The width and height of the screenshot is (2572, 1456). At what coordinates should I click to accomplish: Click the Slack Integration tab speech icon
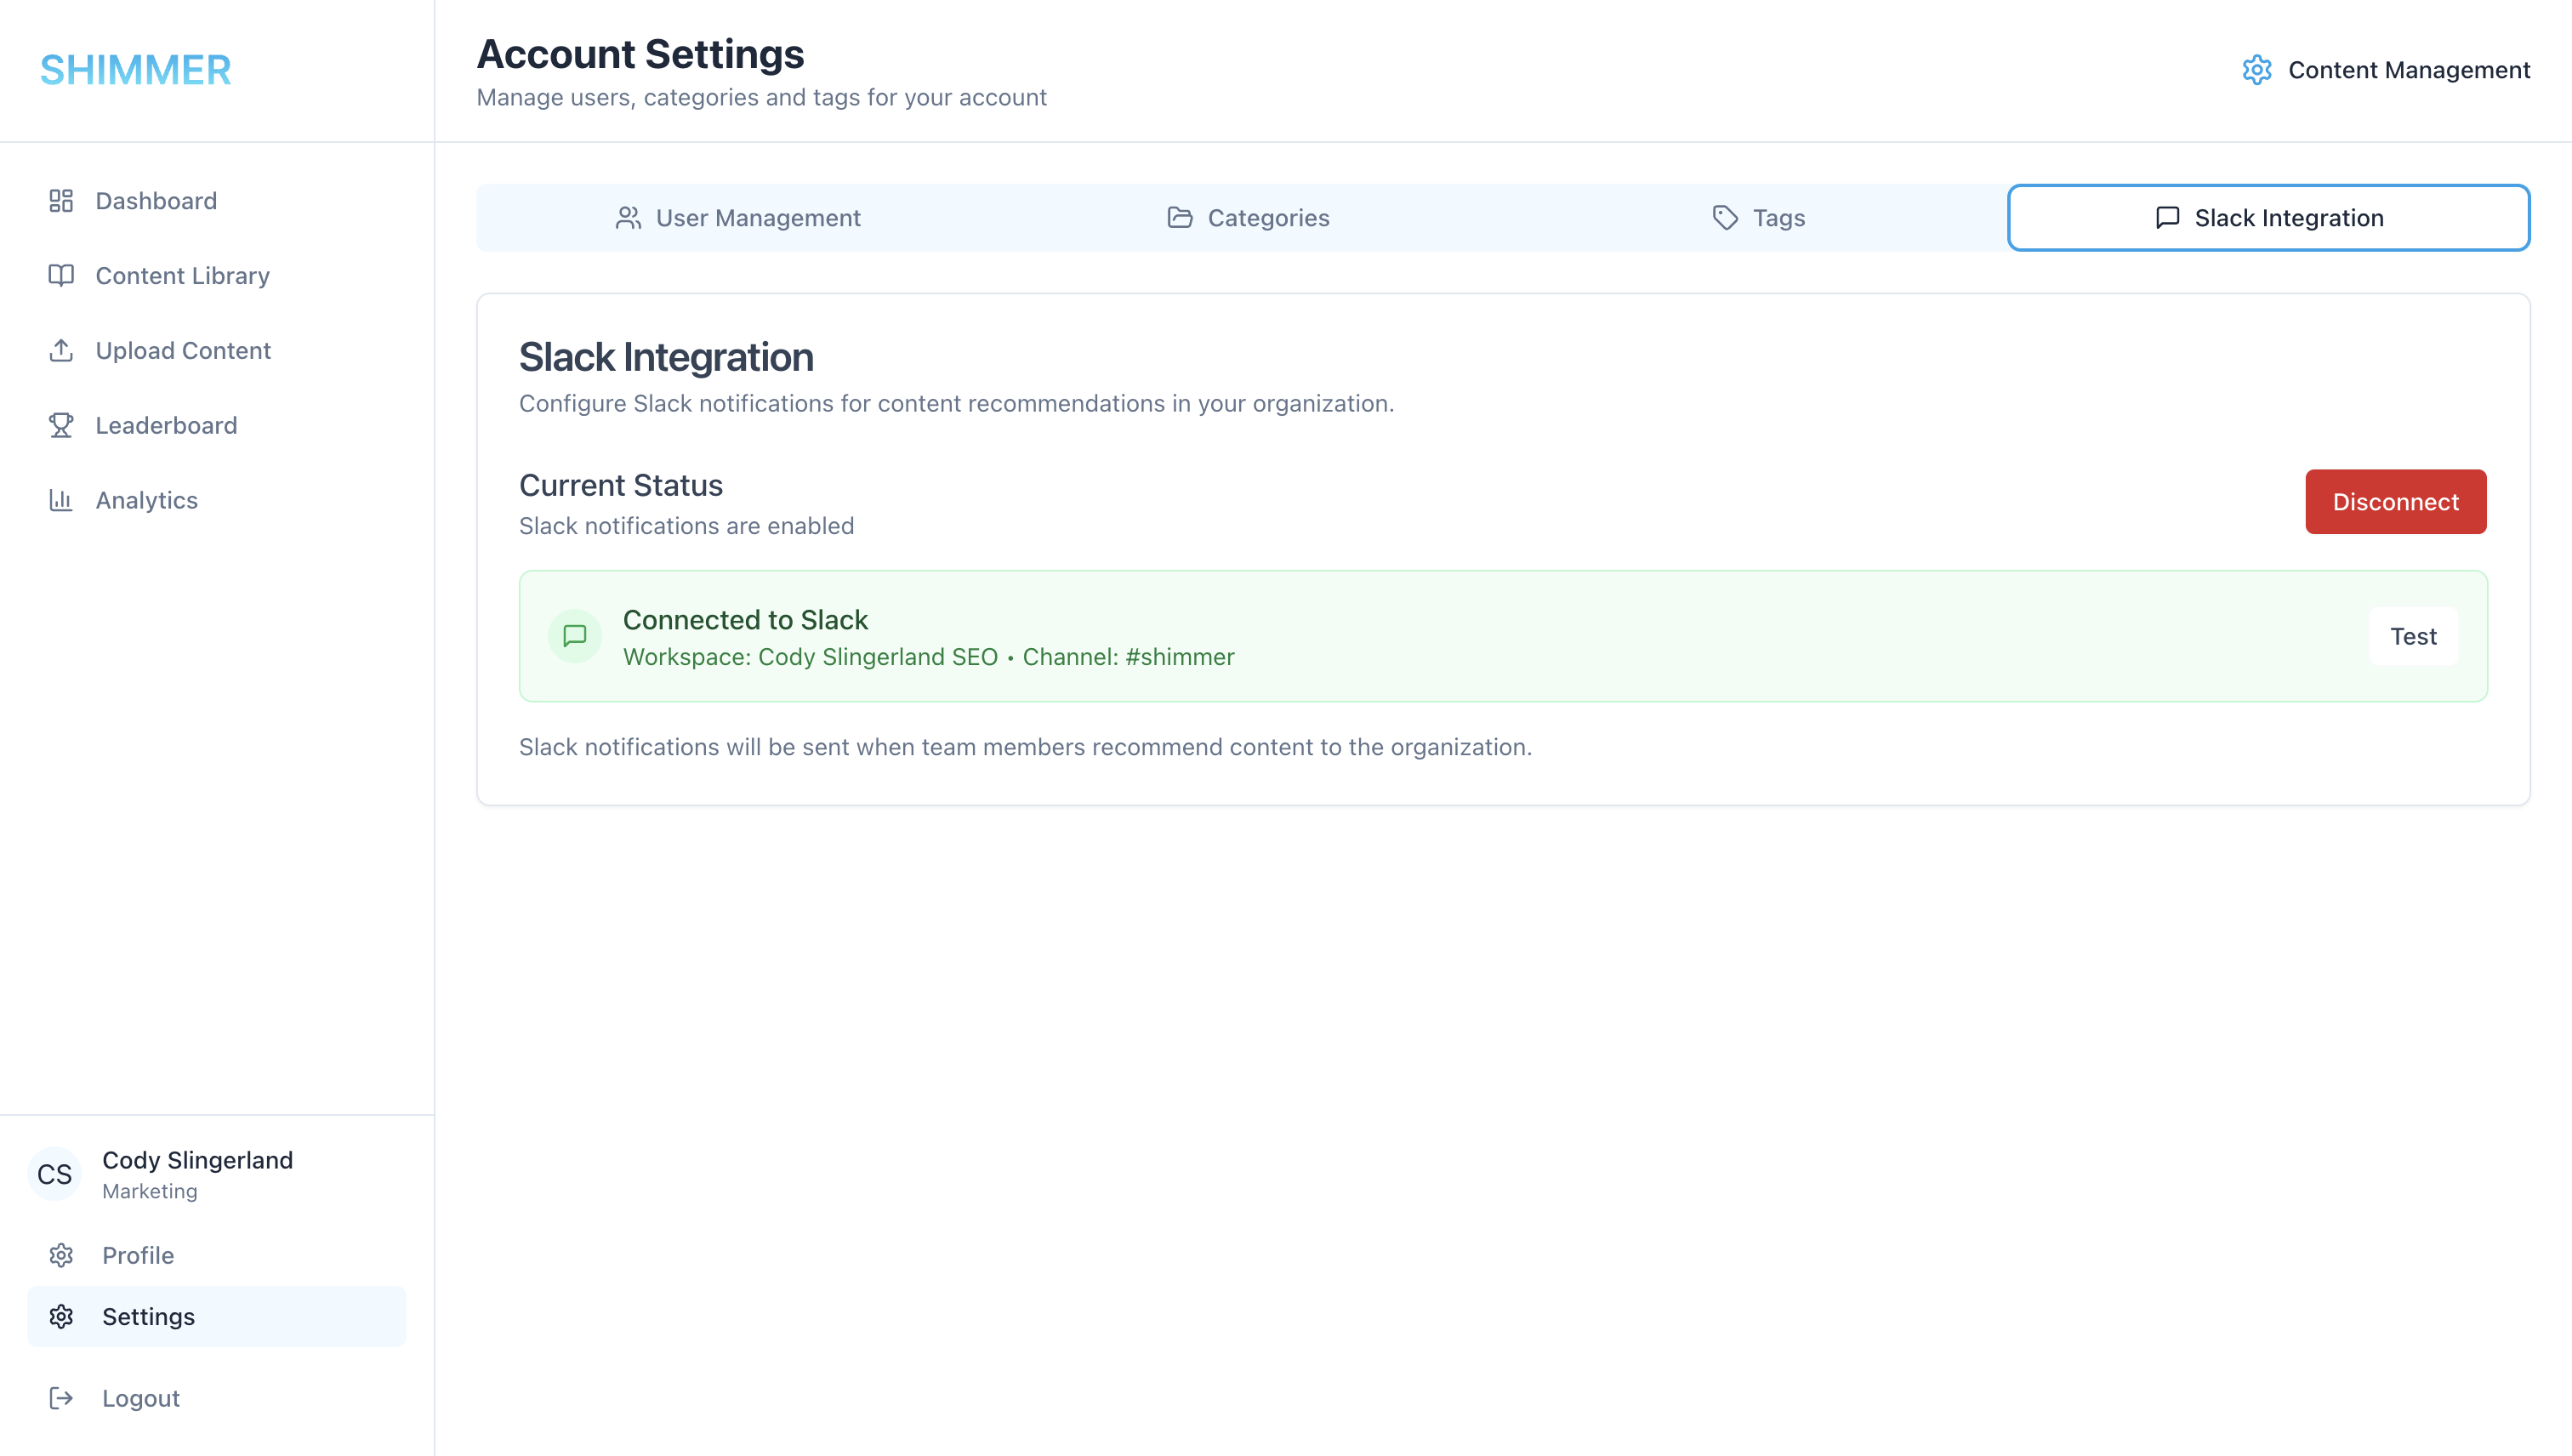pyautogui.click(x=2166, y=217)
